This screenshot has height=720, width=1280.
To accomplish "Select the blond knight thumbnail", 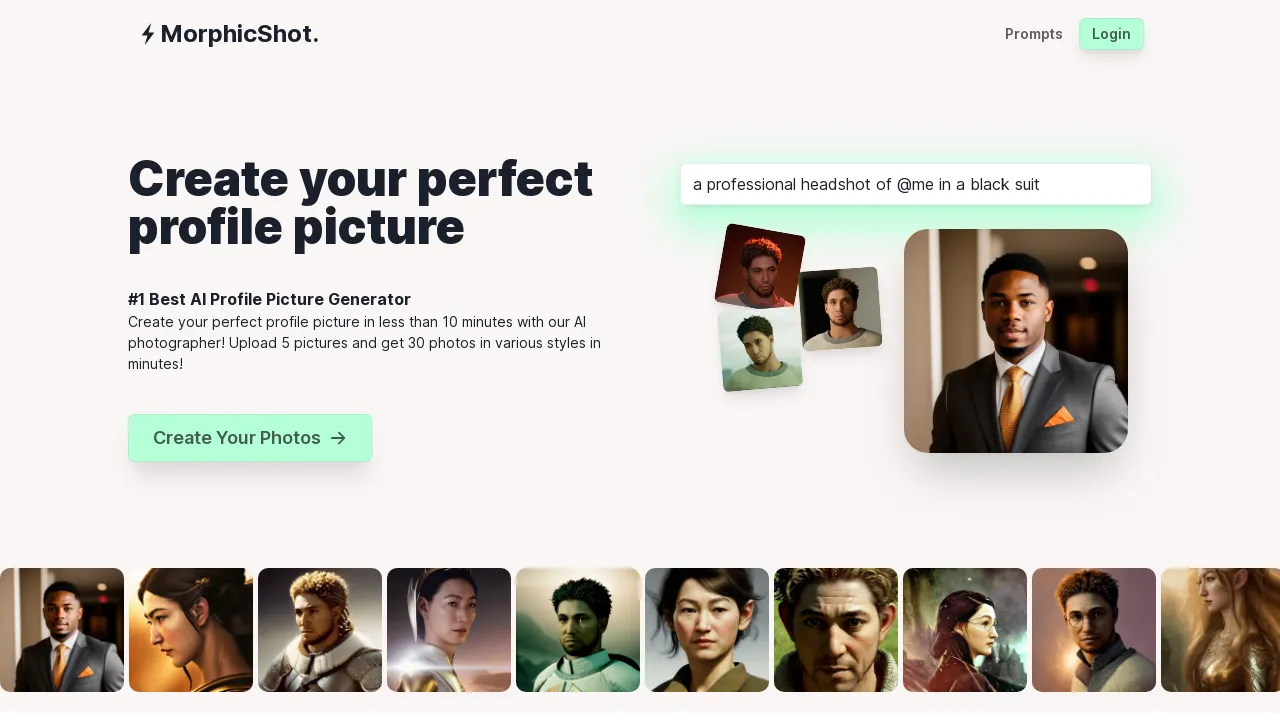I will click(x=319, y=629).
